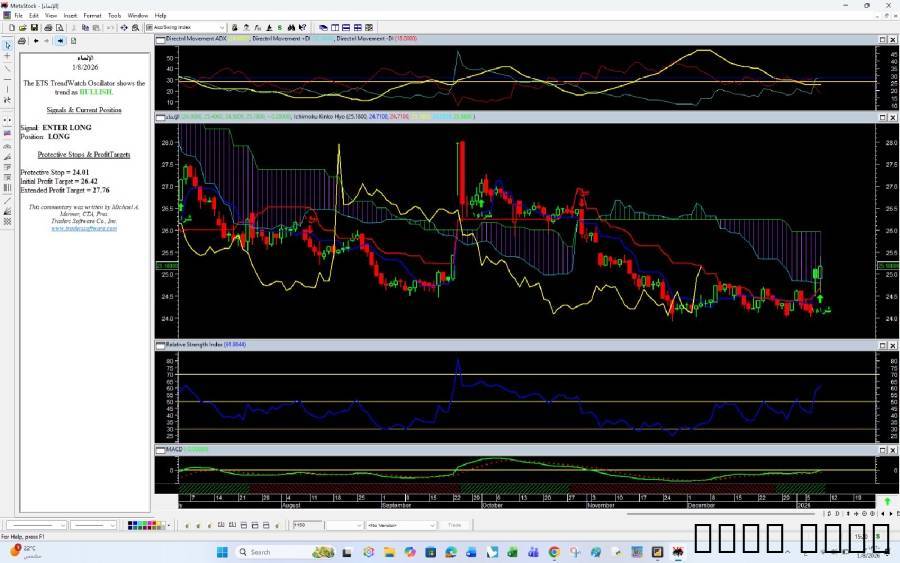
Task: Follow the www.traderssoftware.com link
Action: [84, 228]
